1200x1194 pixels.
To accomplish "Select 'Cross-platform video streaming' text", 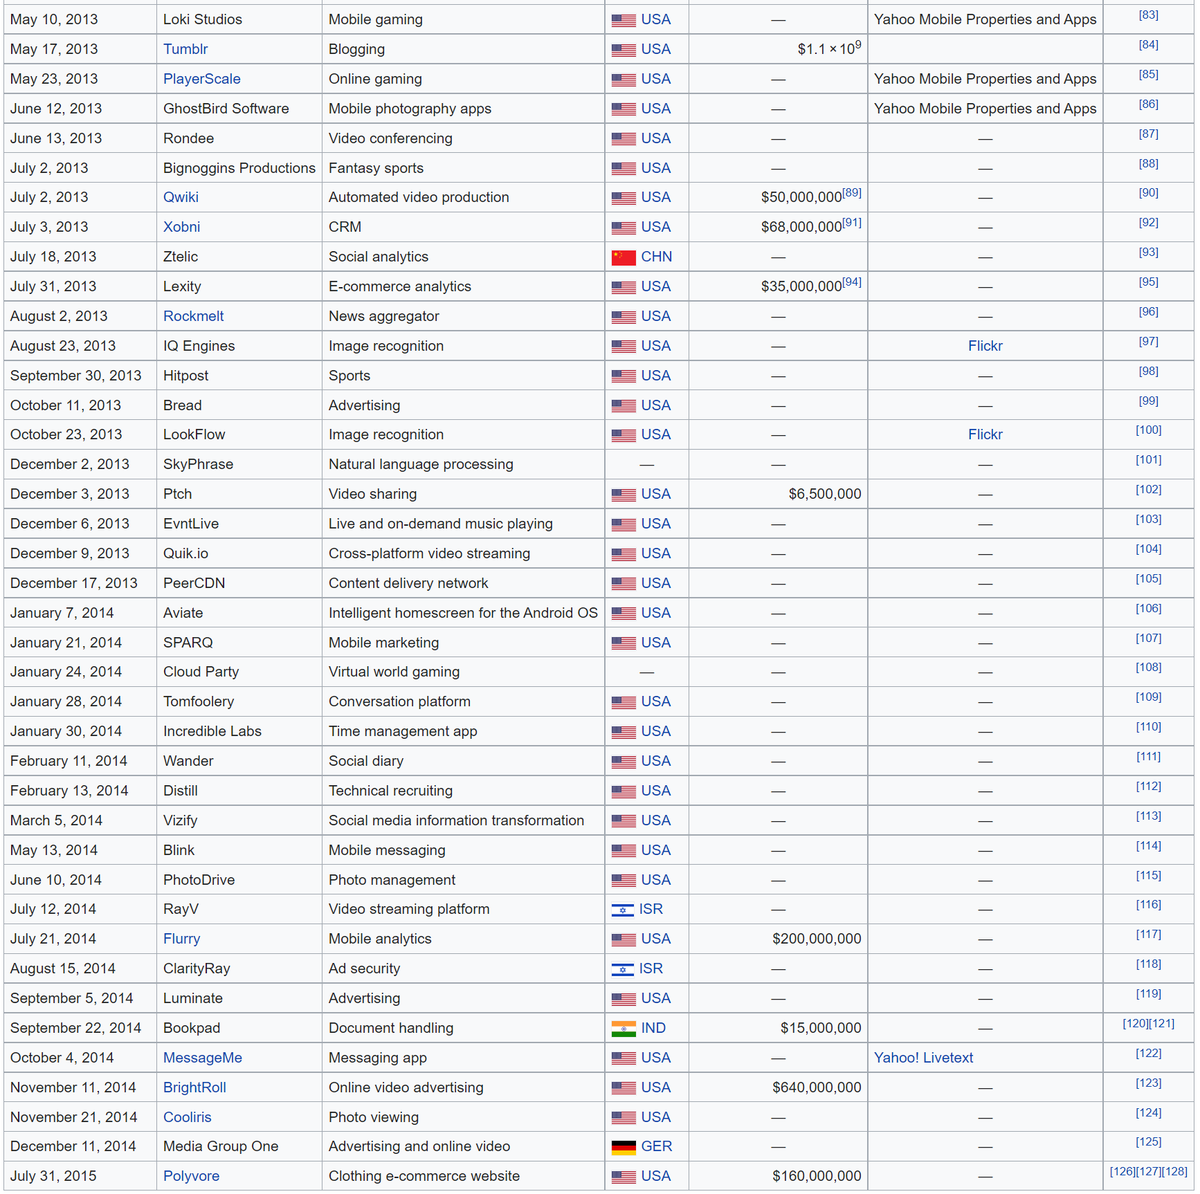I will click(430, 554).
